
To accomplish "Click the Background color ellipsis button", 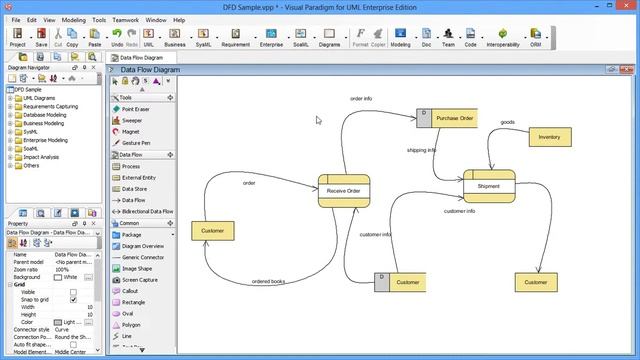I will point(88,277).
